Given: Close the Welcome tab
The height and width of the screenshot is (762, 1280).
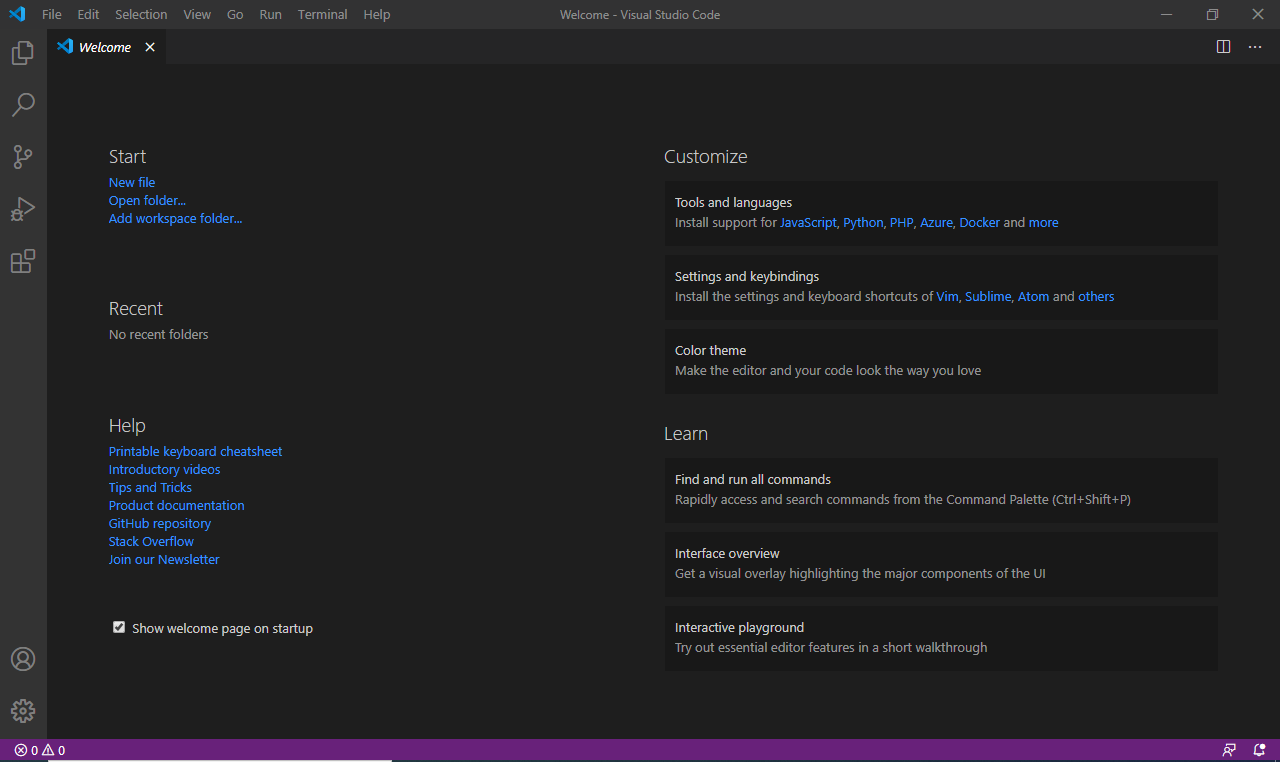Looking at the screenshot, I should 150,47.
